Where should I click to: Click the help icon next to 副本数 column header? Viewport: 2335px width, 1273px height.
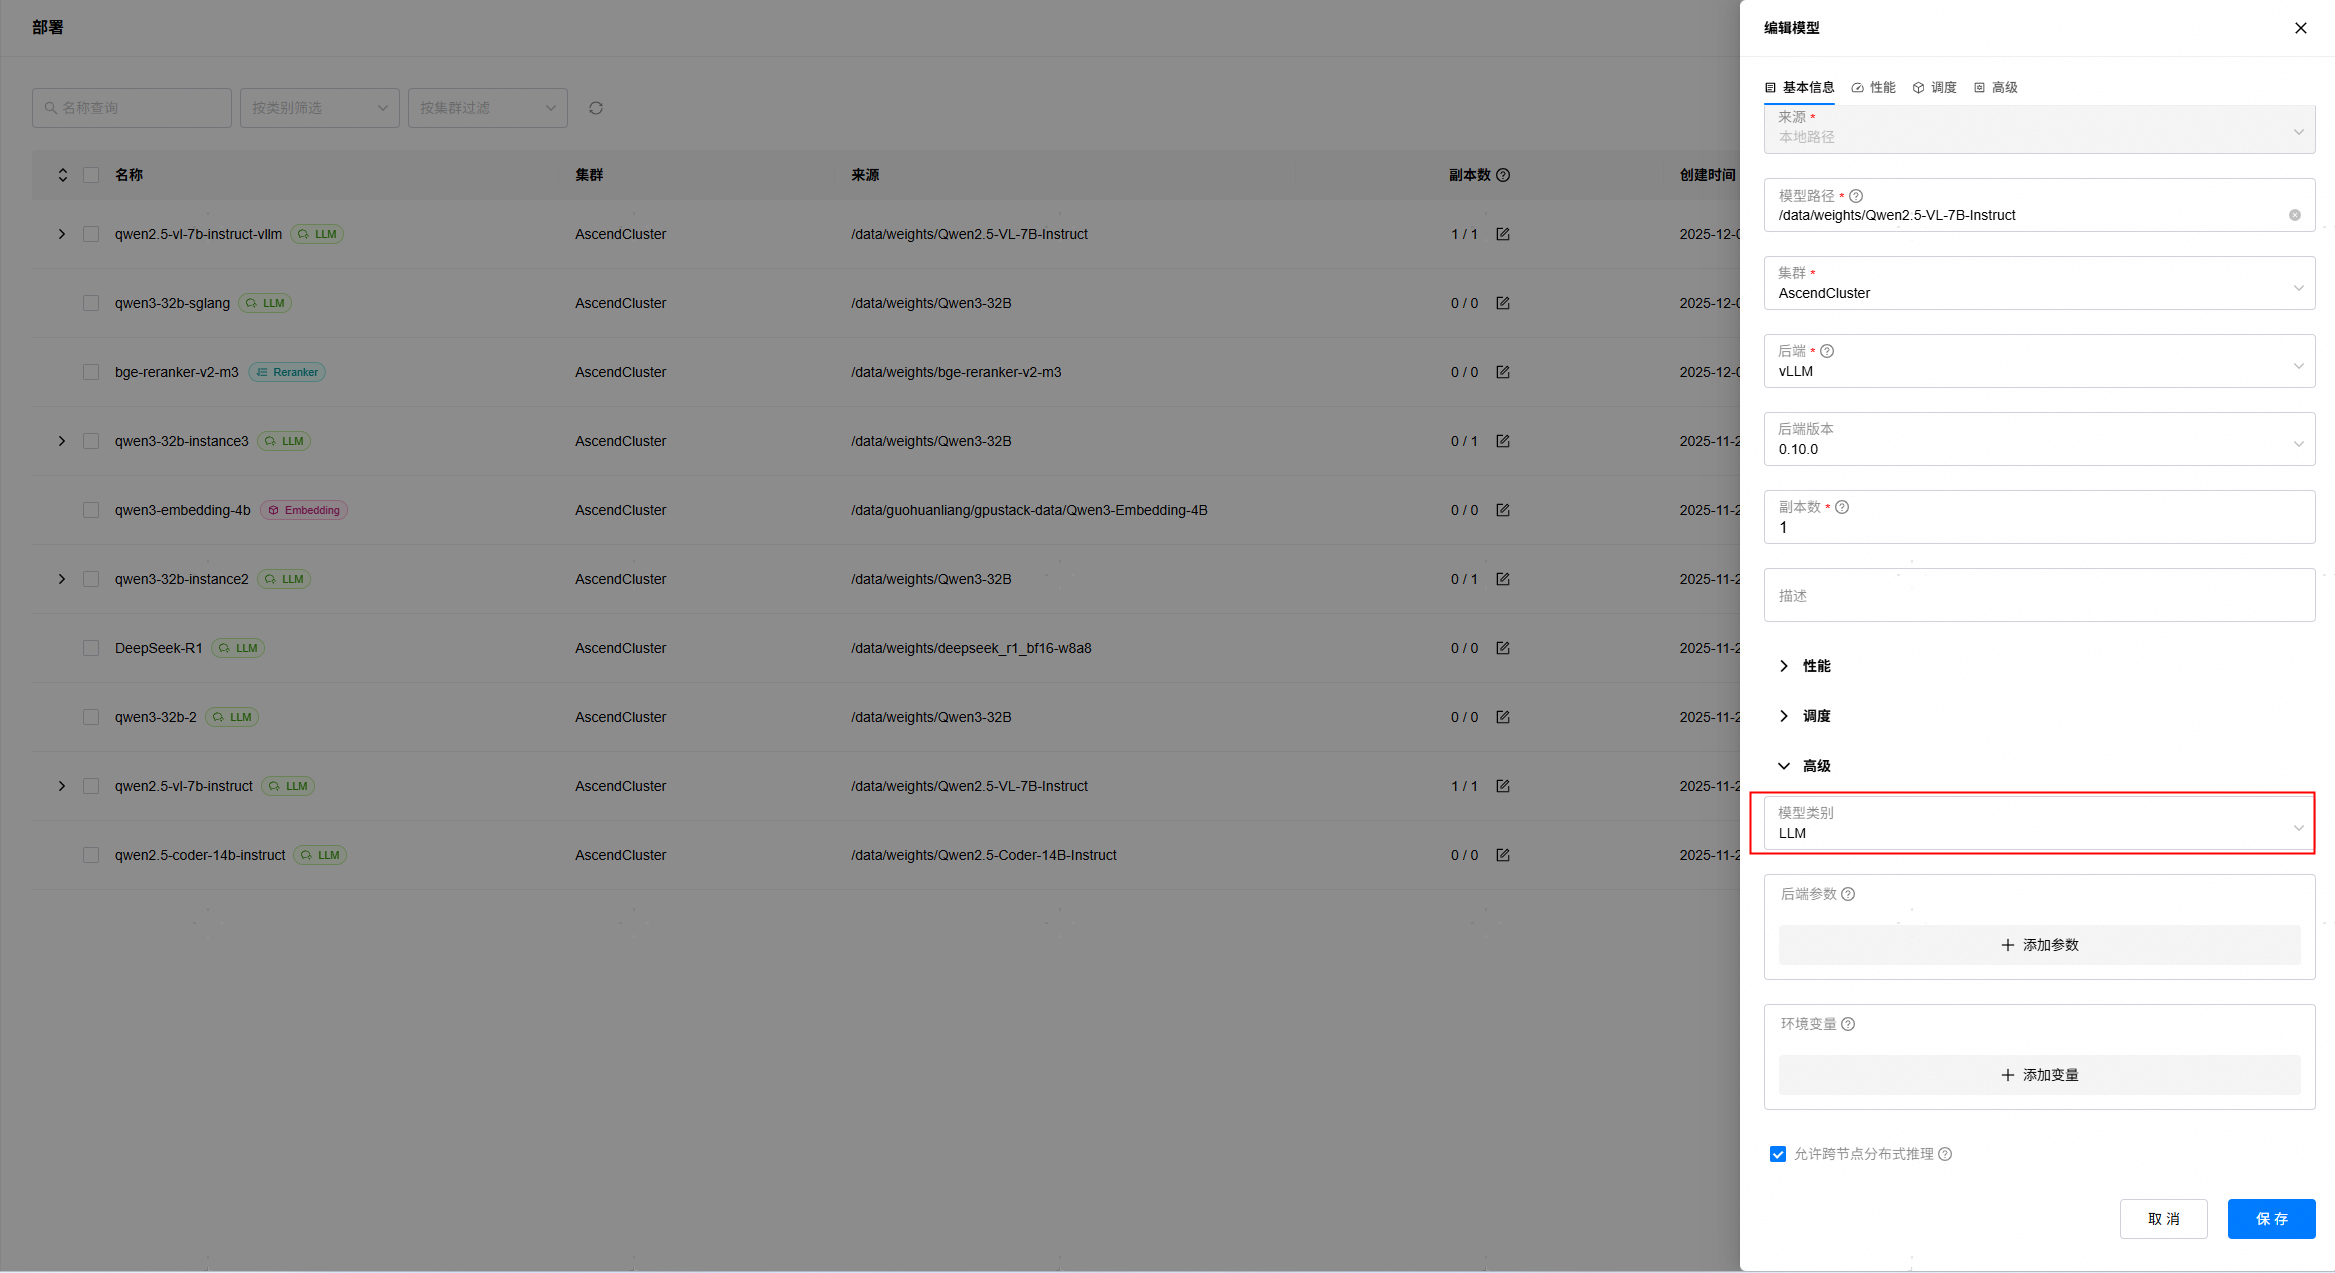(1503, 175)
